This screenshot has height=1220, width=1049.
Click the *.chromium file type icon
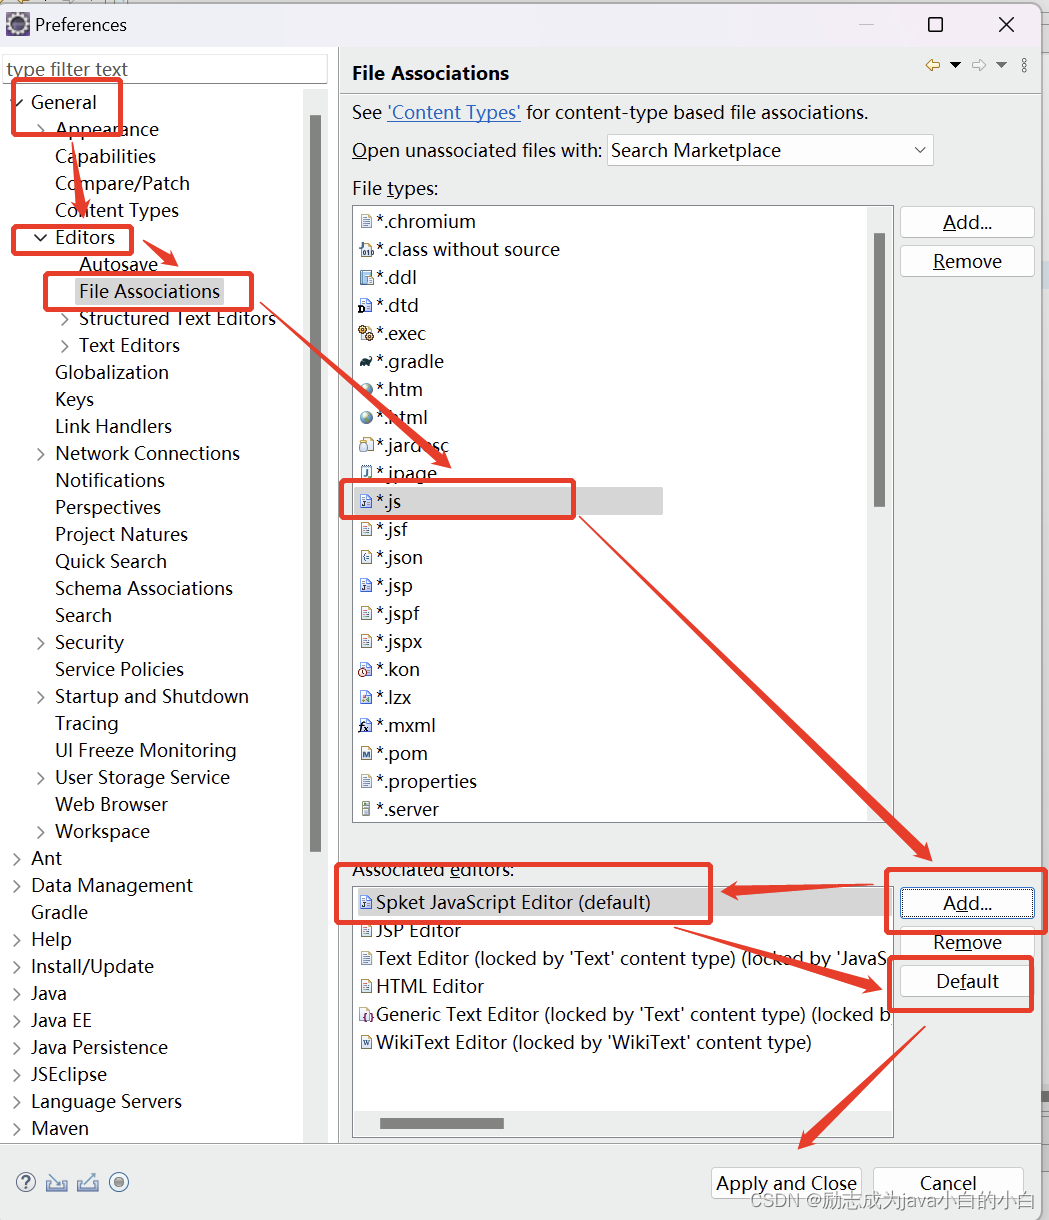pyautogui.click(x=366, y=222)
